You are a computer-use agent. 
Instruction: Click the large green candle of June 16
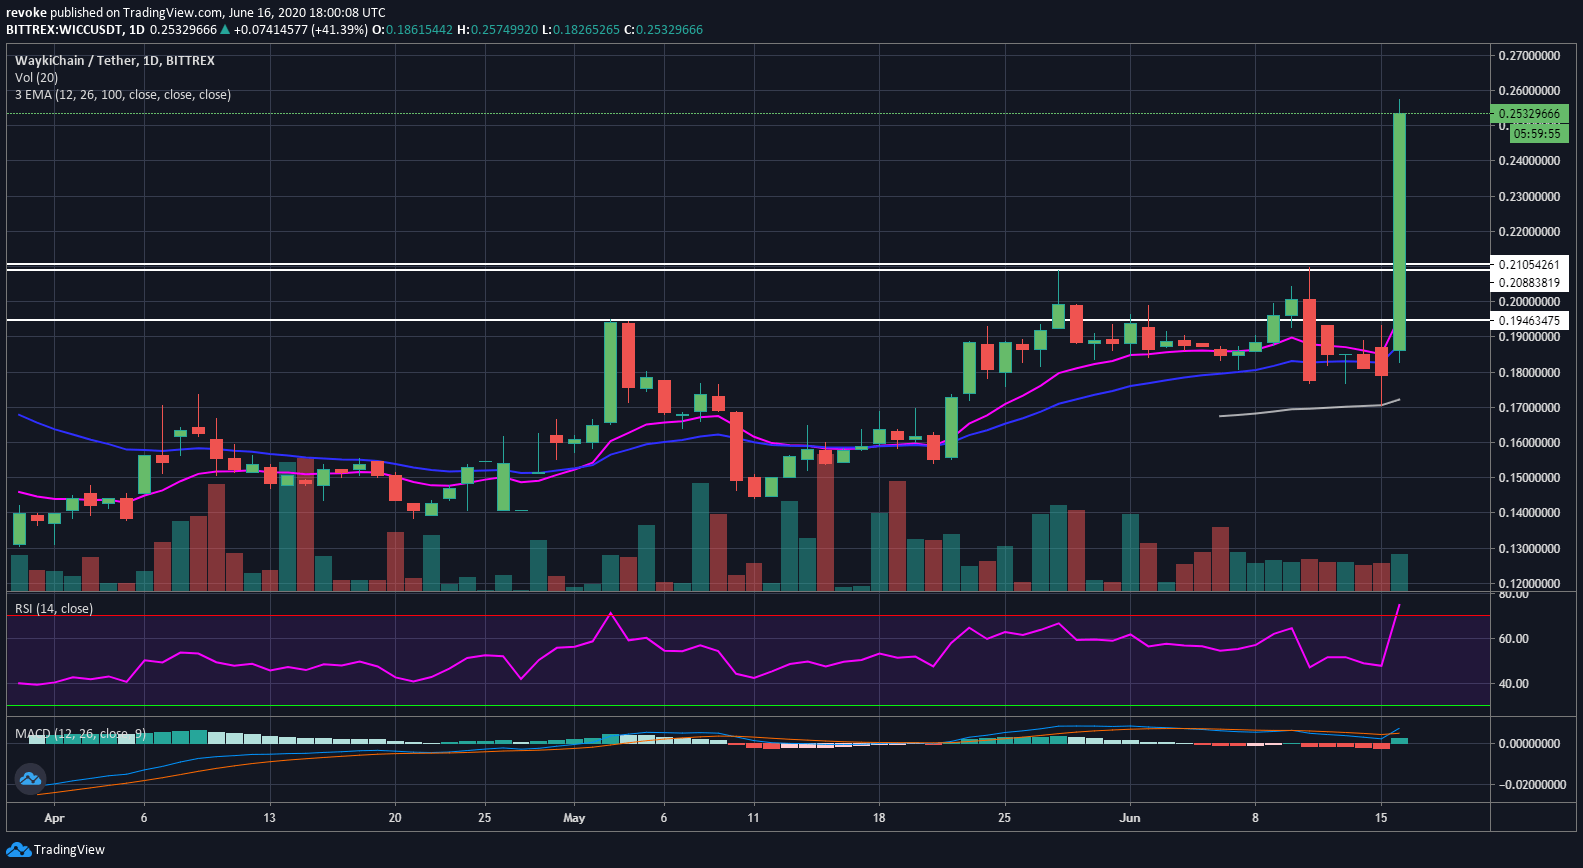click(1399, 232)
